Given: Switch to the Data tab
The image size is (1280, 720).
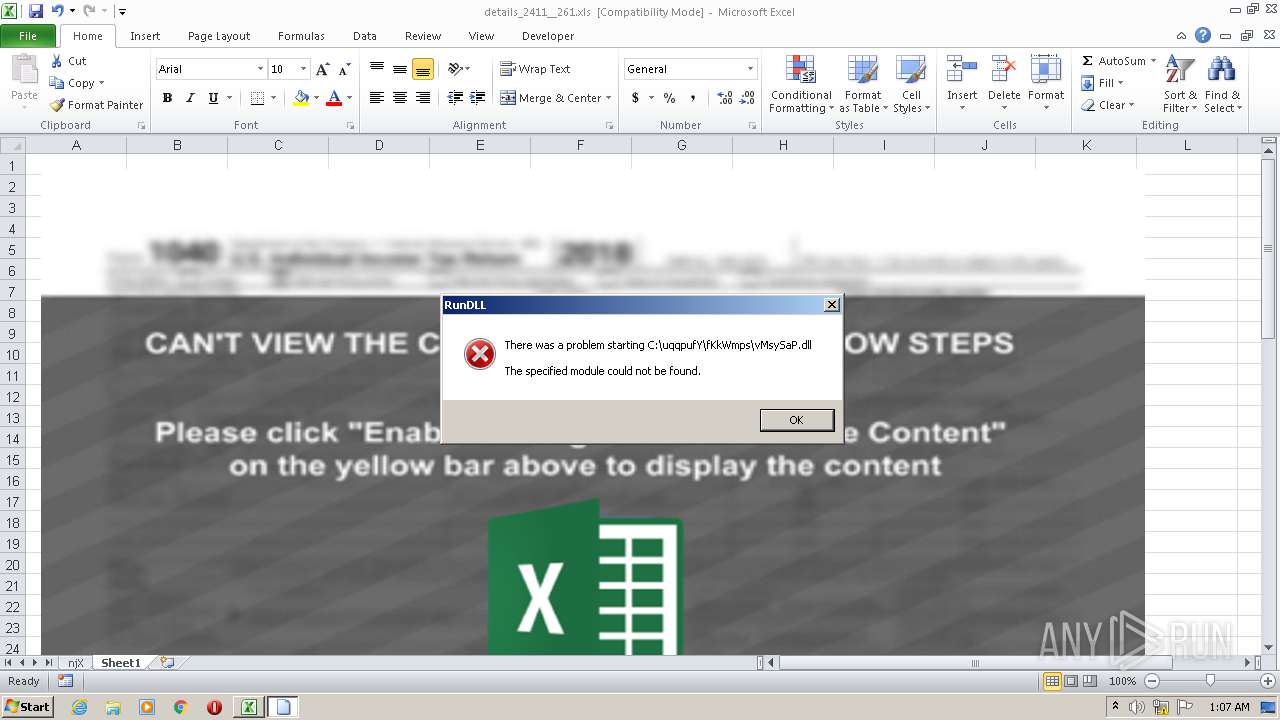Looking at the screenshot, I should (x=365, y=36).
